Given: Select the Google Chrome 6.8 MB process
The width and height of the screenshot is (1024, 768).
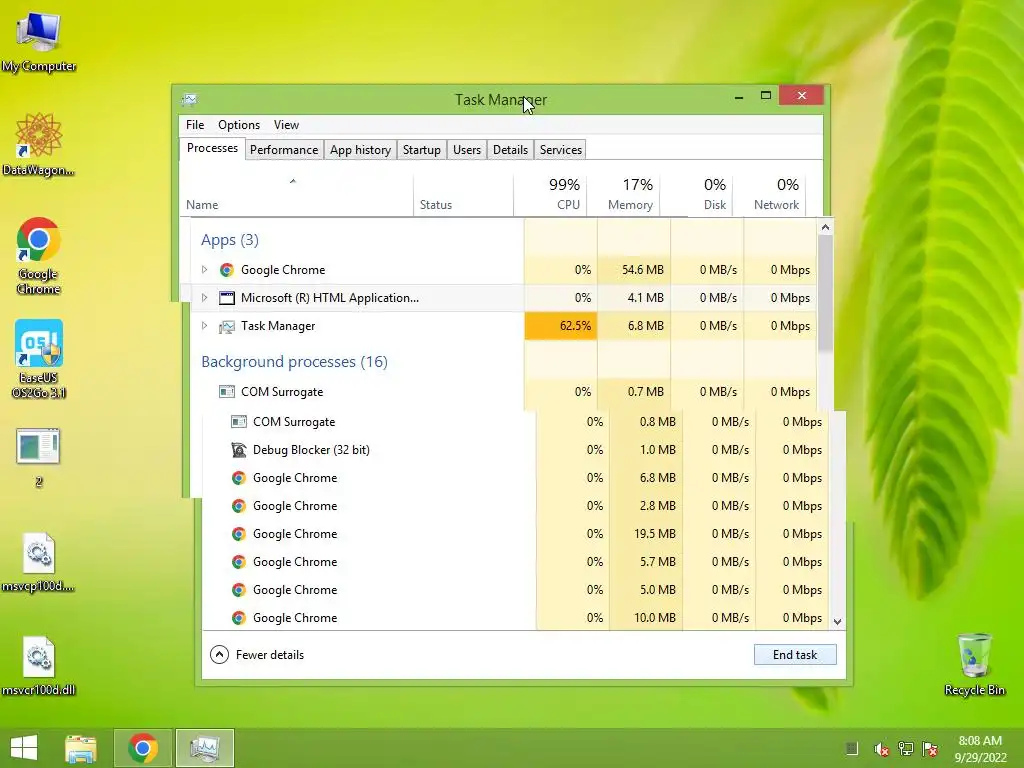Looking at the screenshot, I should coord(516,478).
